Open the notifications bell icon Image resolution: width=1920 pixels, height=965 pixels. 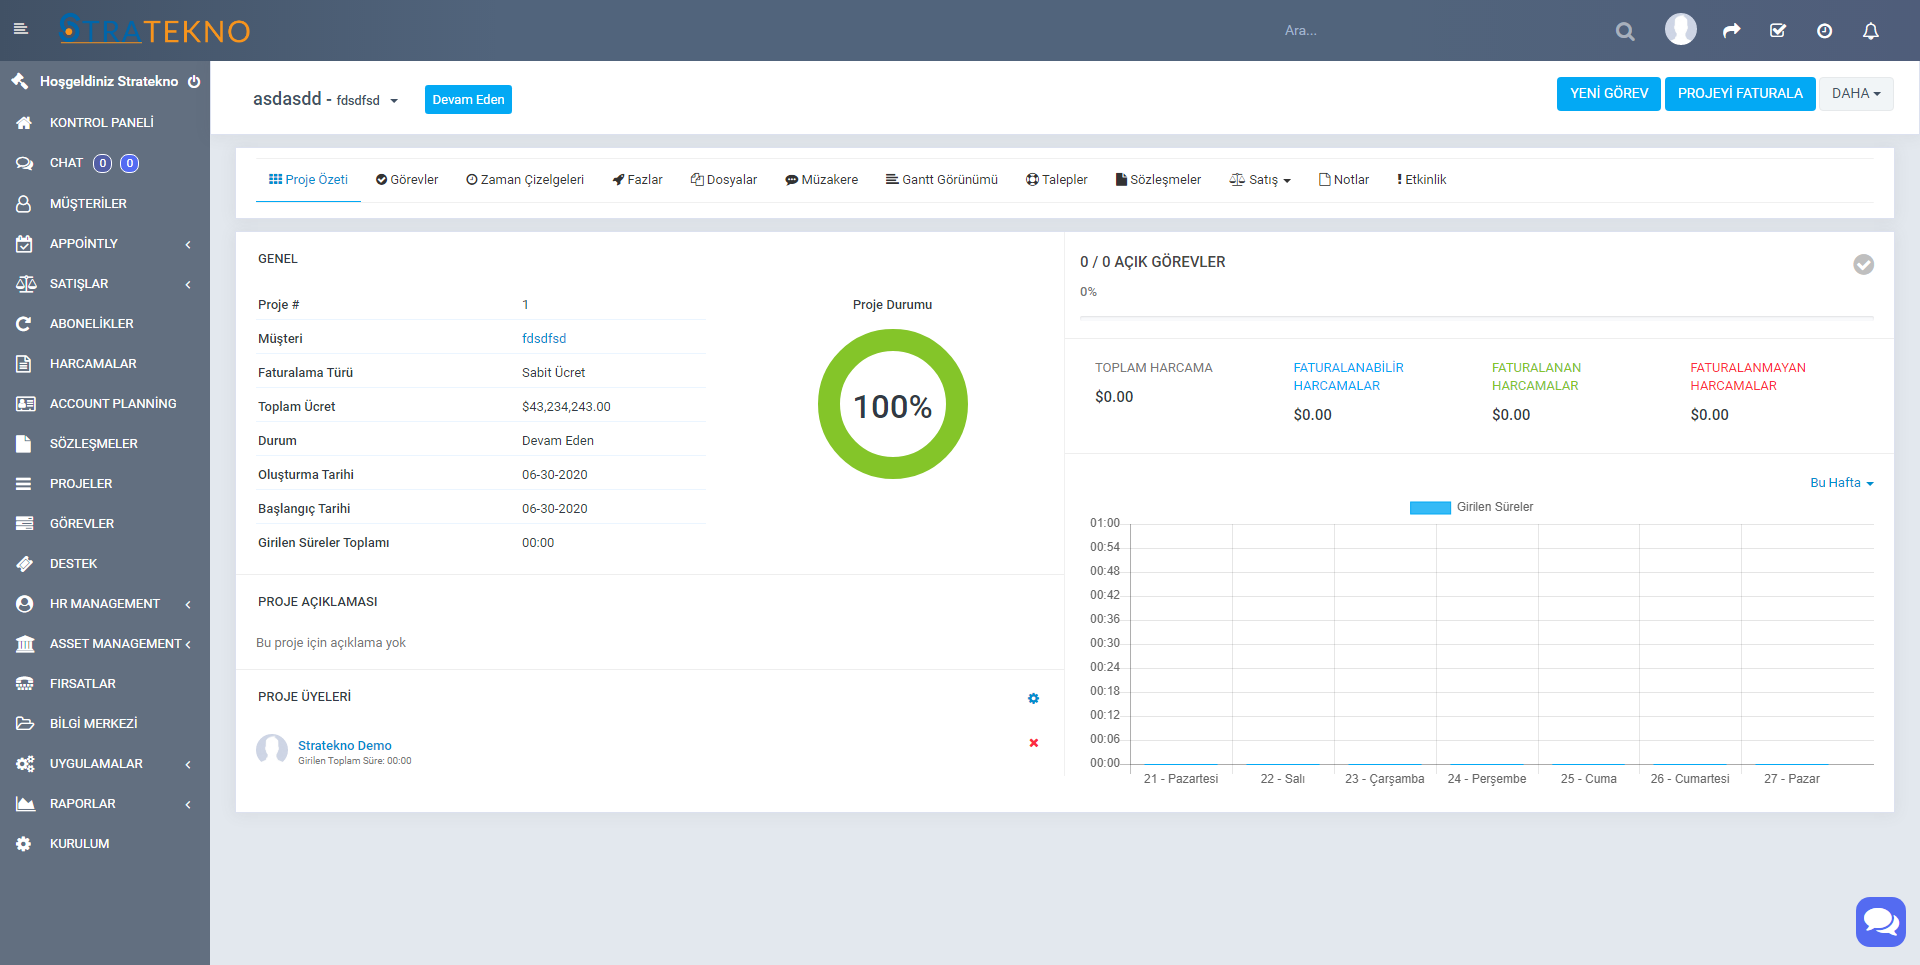tap(1871, 31)
